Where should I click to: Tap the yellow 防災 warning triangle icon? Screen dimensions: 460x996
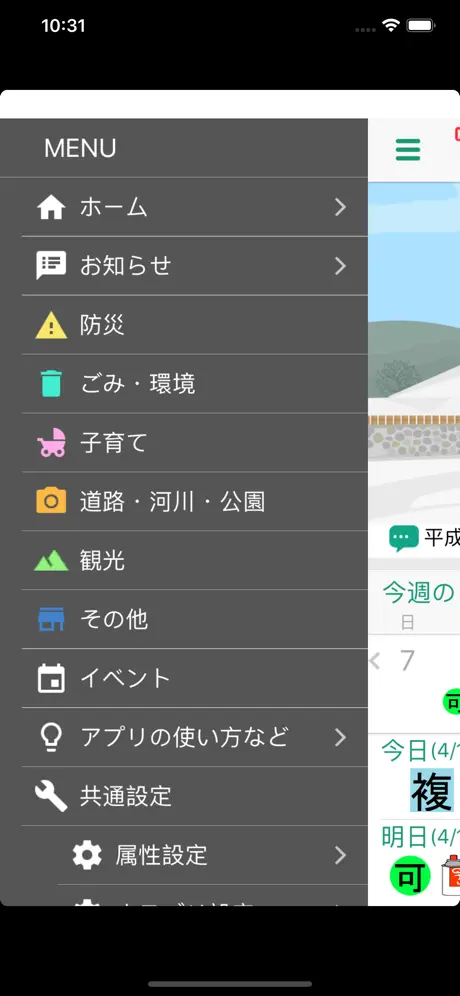click(51, 325)
